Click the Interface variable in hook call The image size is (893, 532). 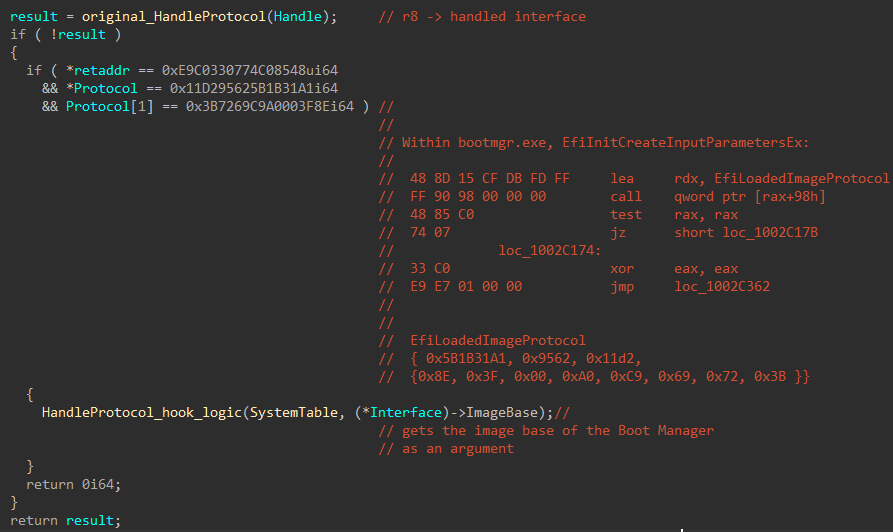[x=405, y=412]
